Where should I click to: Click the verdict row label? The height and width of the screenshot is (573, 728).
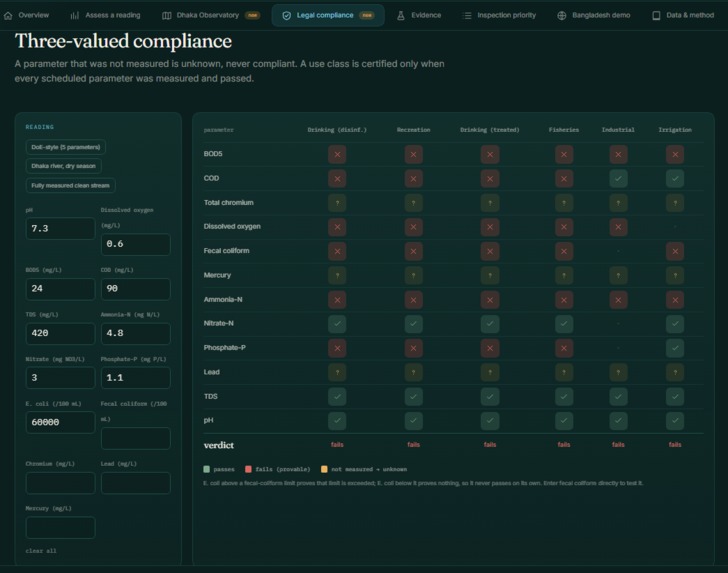[219, 445]
